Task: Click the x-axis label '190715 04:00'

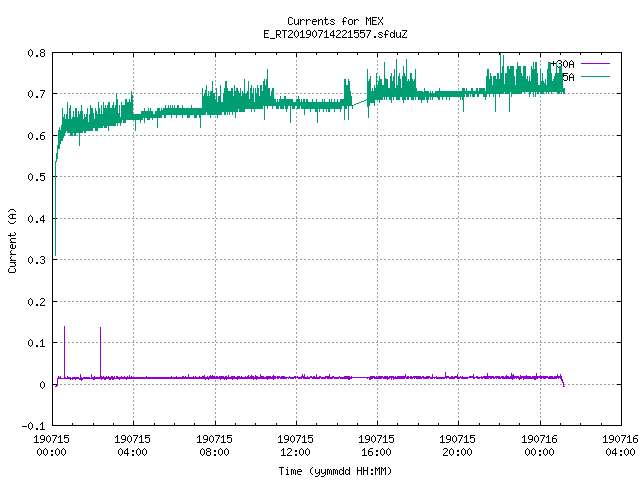Action: click(133, 445)
